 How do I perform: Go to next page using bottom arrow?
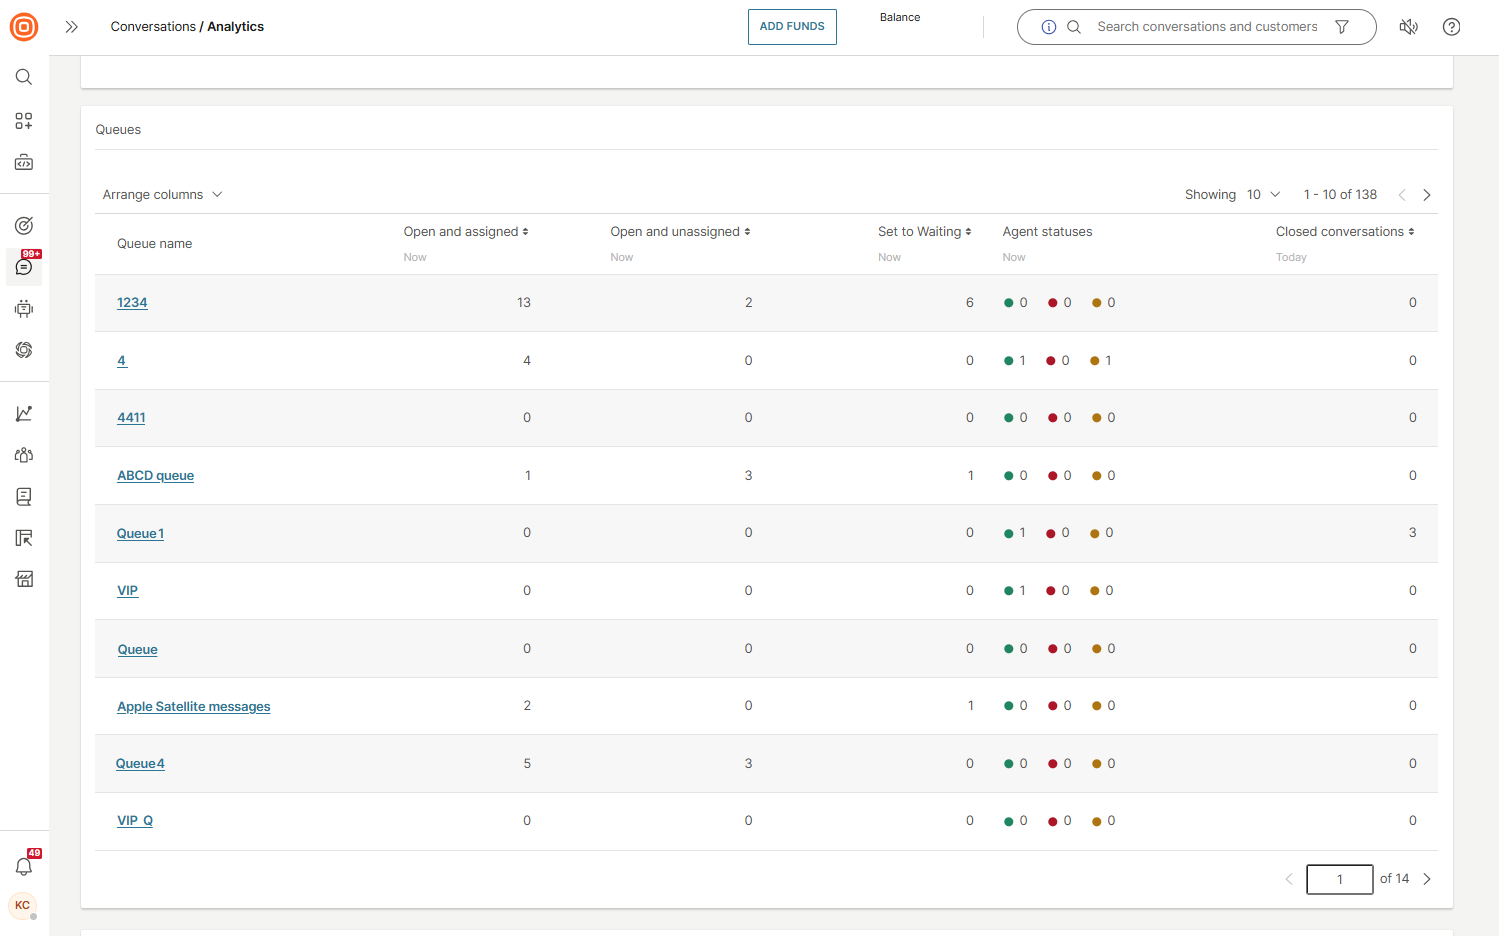point(1427,879)
